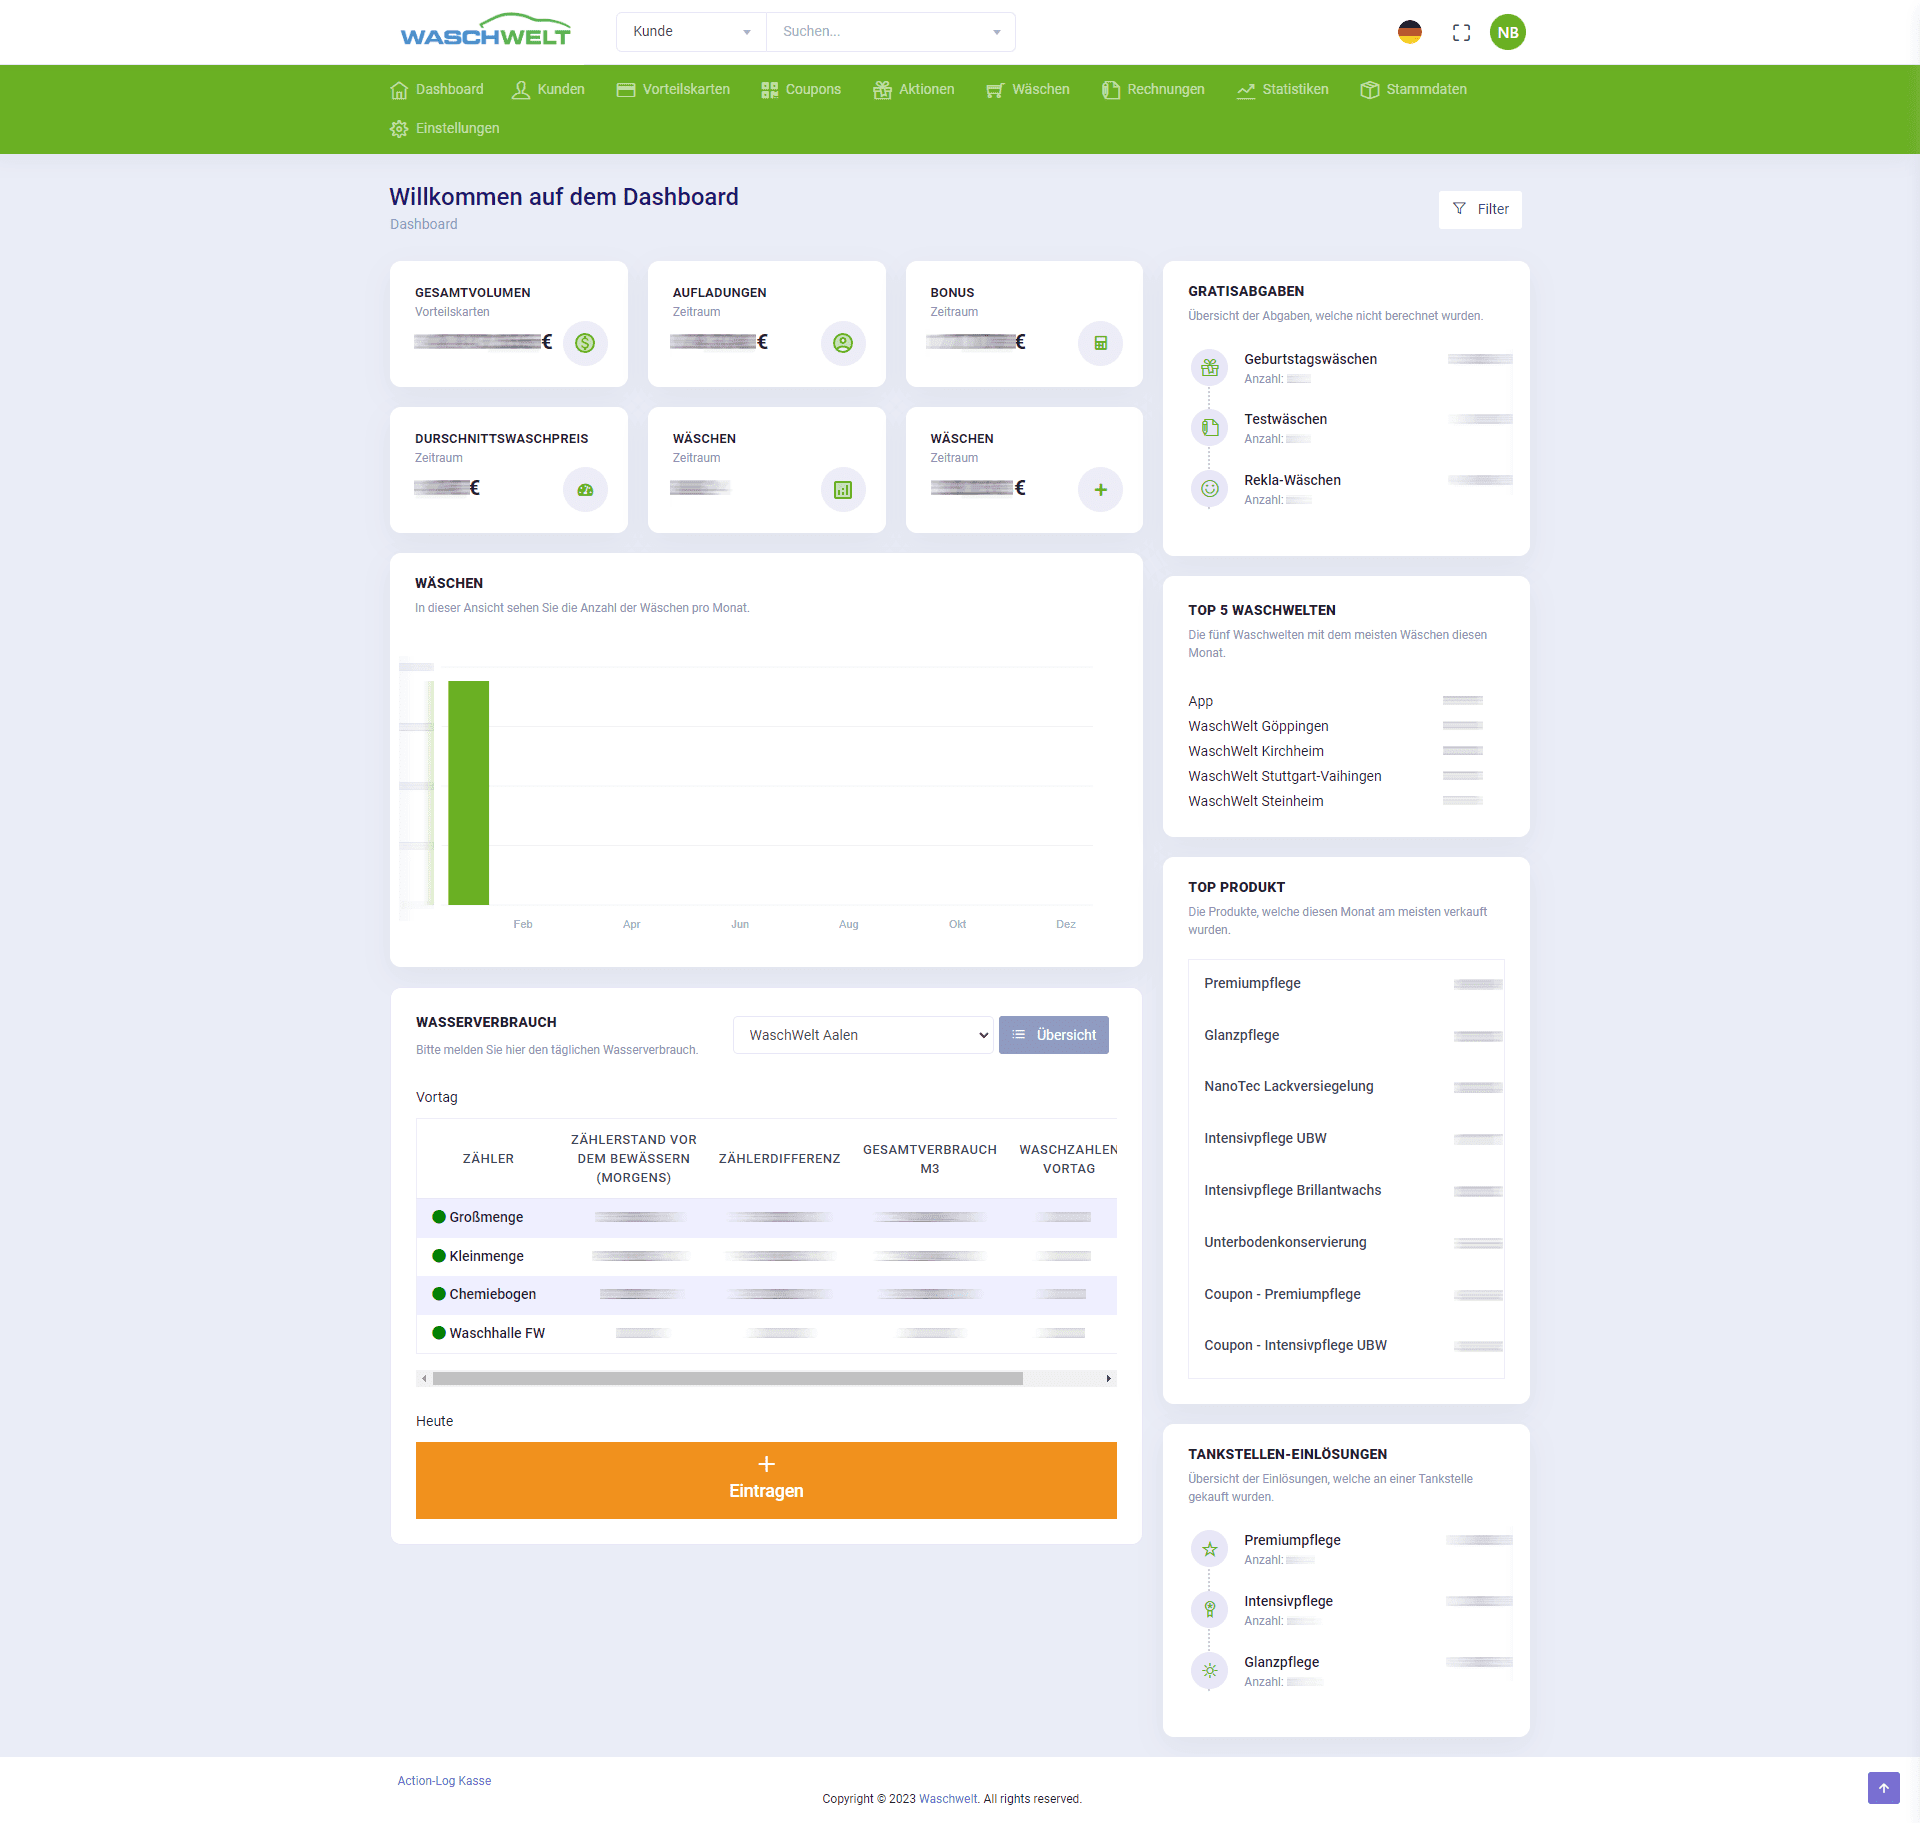Toggle fullscreen mode icon
The image size is (1920, 1823).
1461,32
